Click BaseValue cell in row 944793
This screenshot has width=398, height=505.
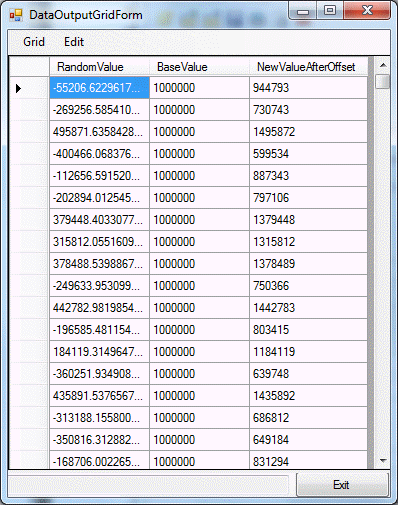coord(200,88)
